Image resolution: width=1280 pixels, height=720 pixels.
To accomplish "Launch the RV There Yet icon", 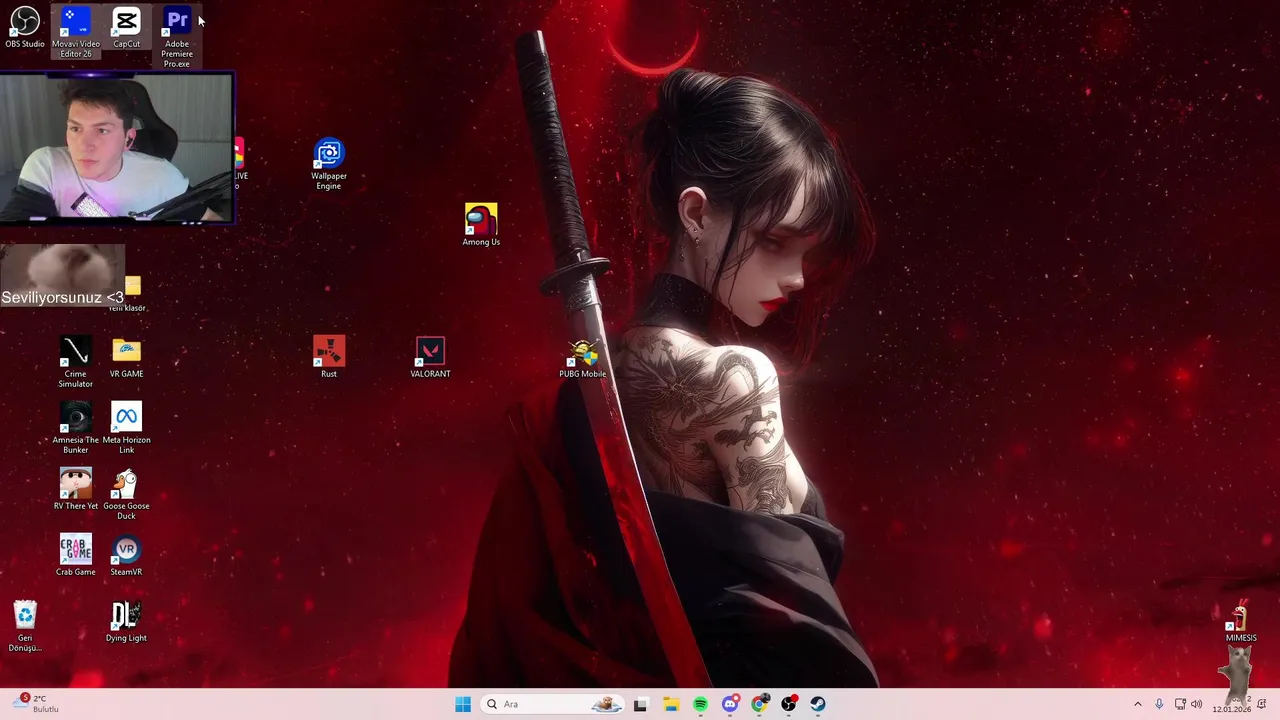I will tap(75, 489).
